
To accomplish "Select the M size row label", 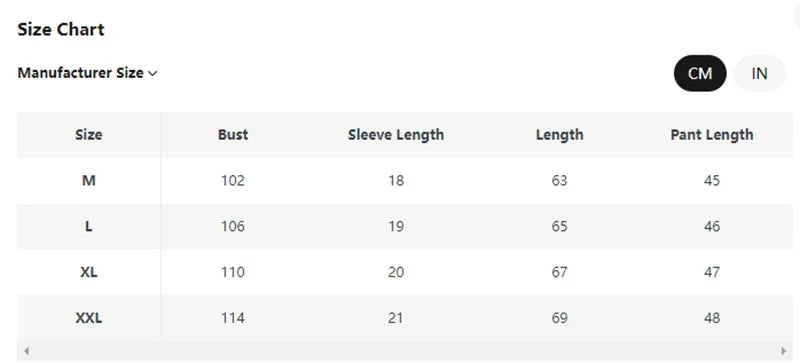I will tap(89, 181).
